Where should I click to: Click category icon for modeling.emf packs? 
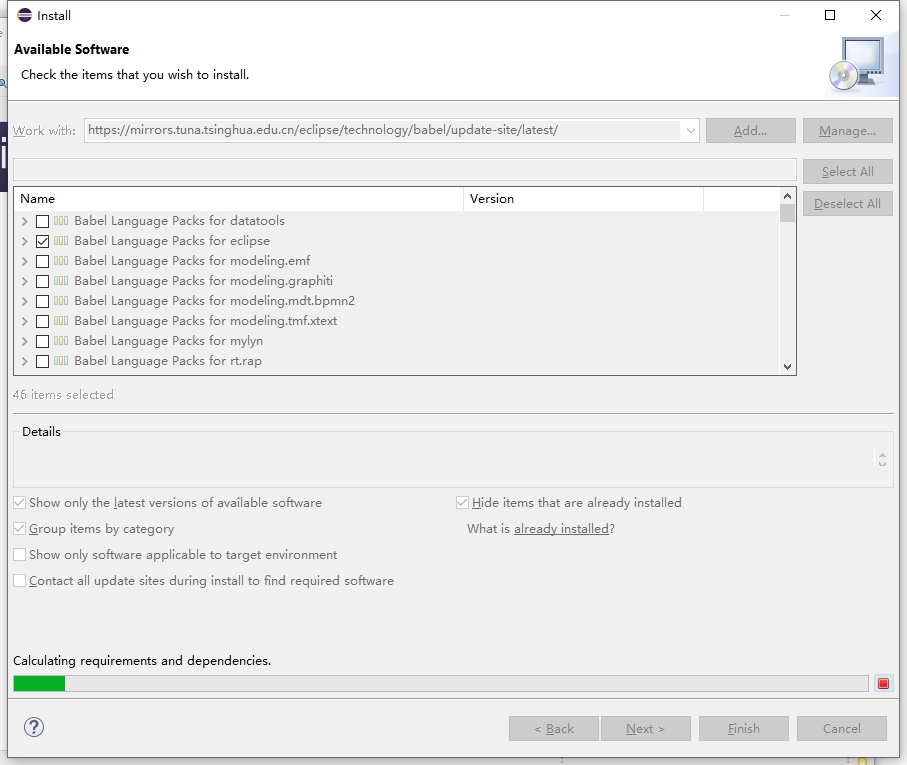pyautogui.click(x=61, y=260)
